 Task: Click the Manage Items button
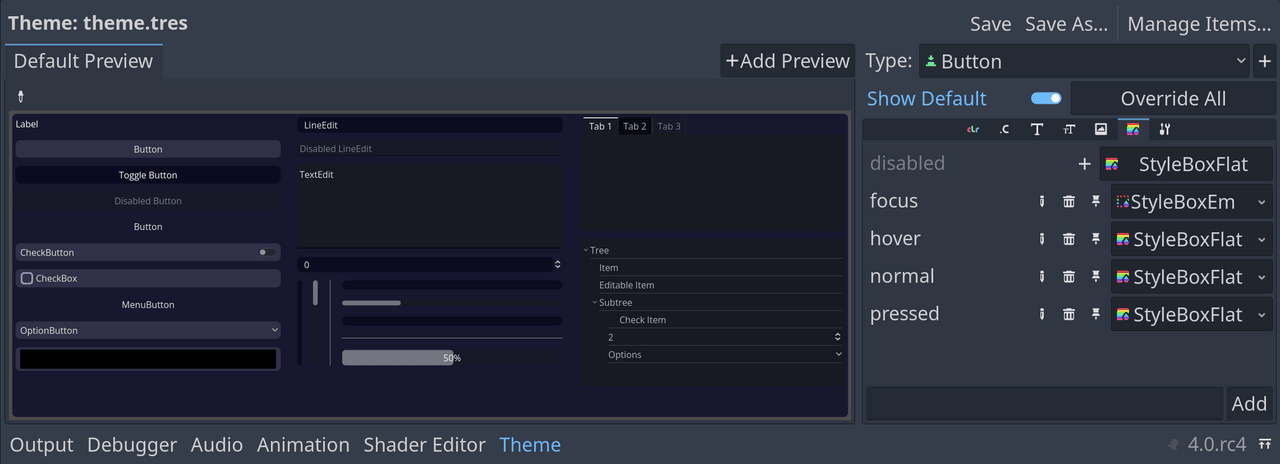tap(1199, 24)
